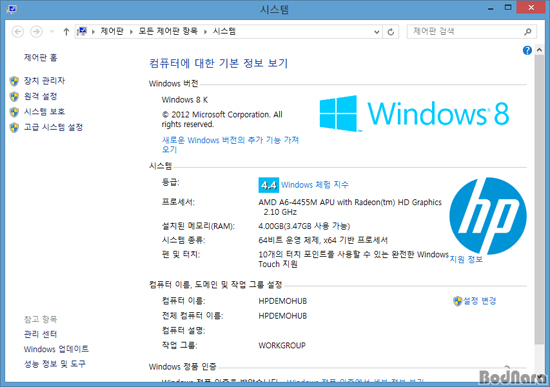Click the scrollbar up arrow
550x387 pixels.
(x=539, y=51)
